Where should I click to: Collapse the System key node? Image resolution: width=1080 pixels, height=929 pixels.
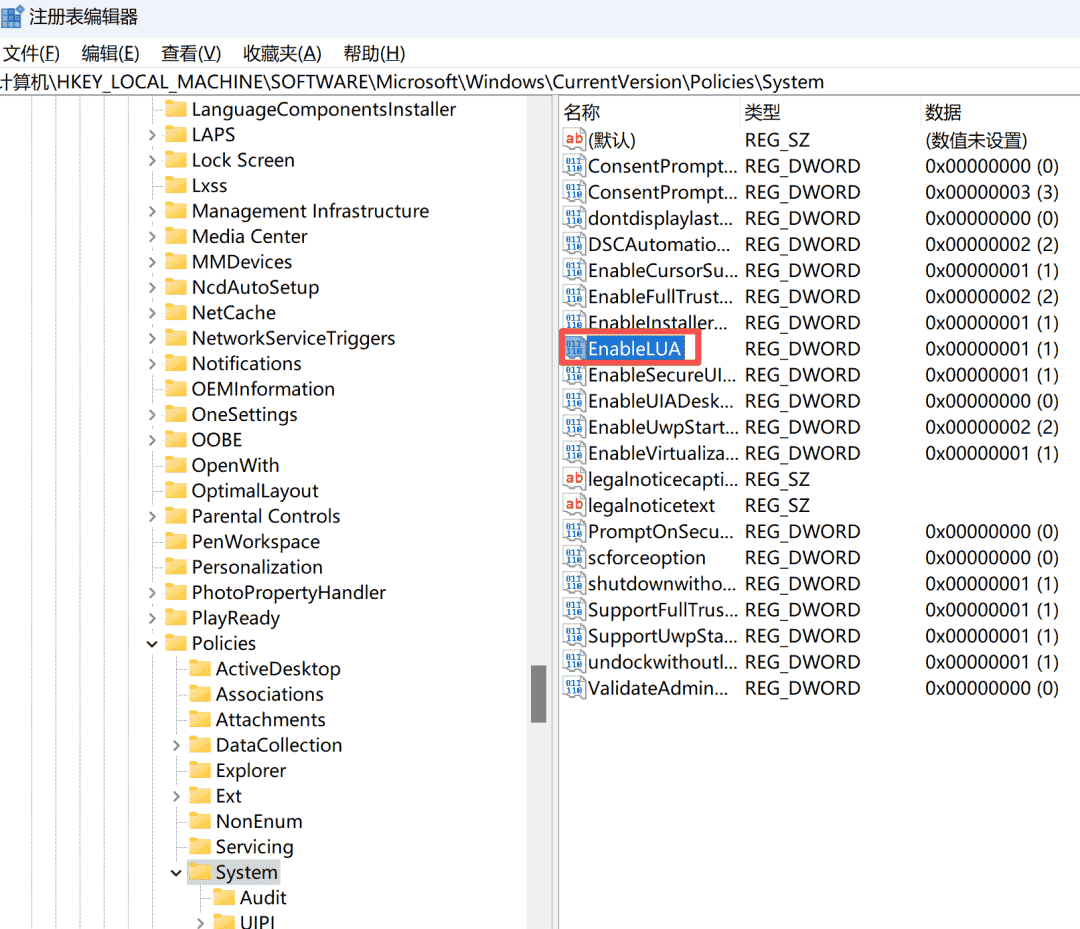177,873
